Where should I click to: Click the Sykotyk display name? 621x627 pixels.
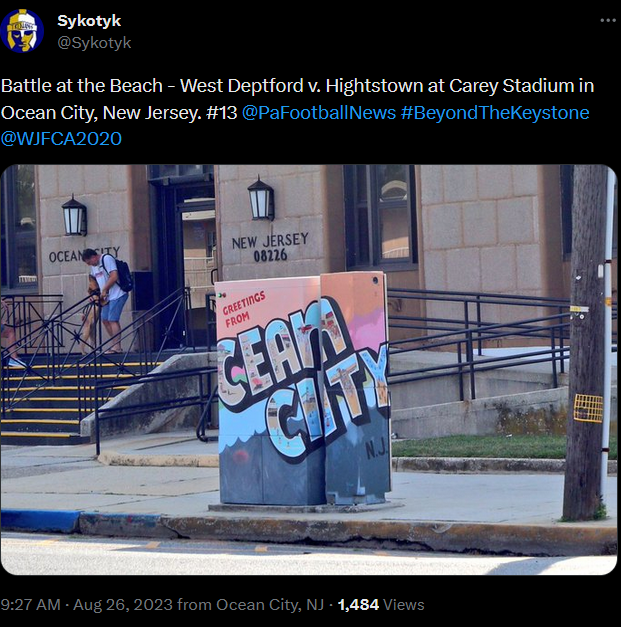click(x=89, y=21)
